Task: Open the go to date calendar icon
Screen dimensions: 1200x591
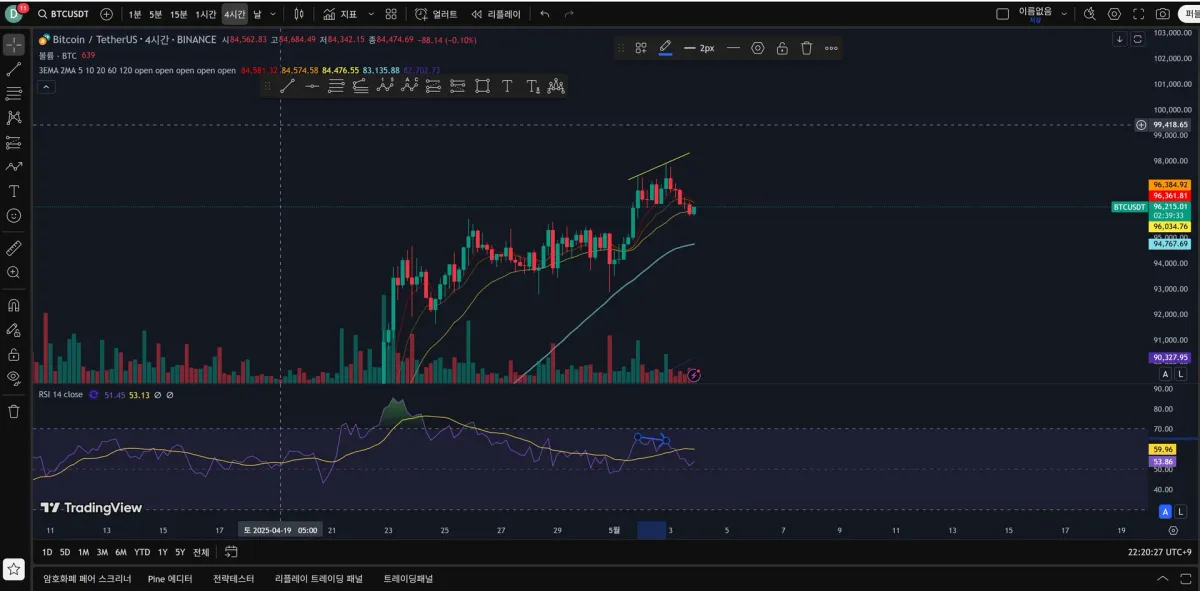Action: point(232,552)
